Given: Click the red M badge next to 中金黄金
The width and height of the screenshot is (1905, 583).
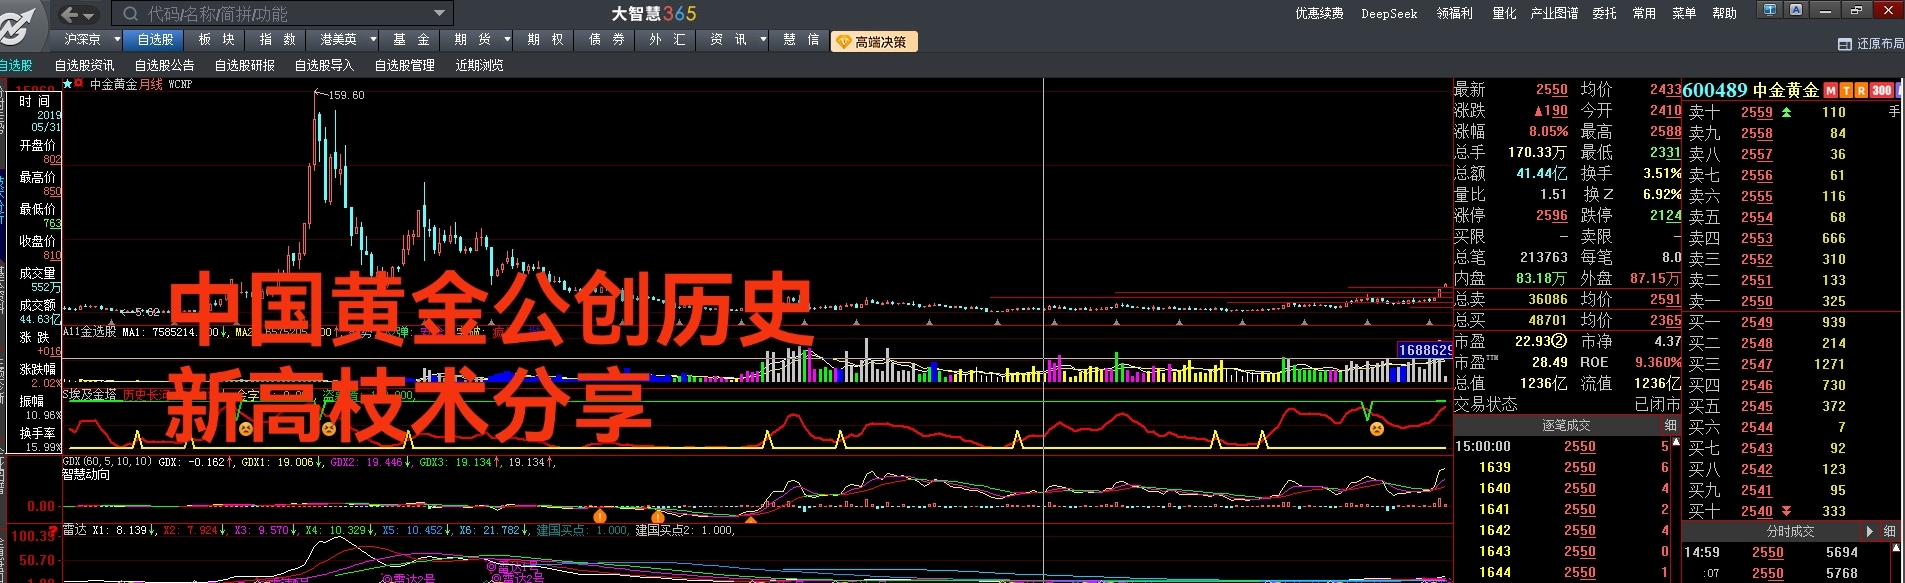Looking at the screenshot, I should pos(1831,91).
